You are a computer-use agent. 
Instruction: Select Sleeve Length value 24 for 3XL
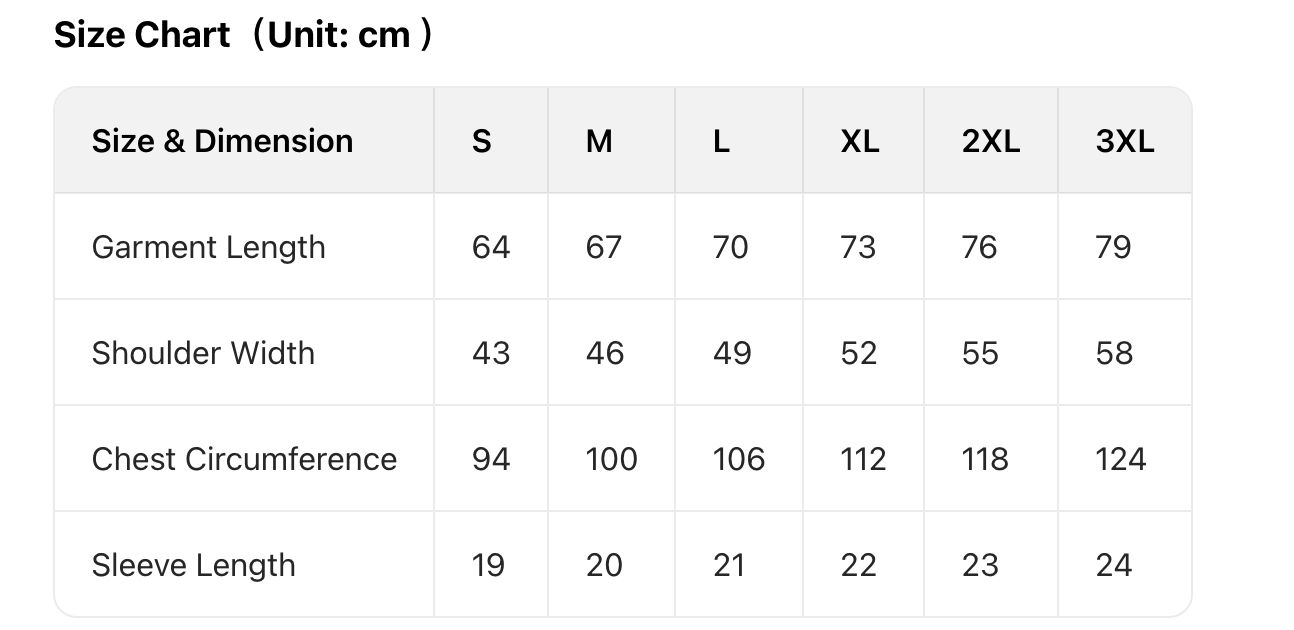1114,565
